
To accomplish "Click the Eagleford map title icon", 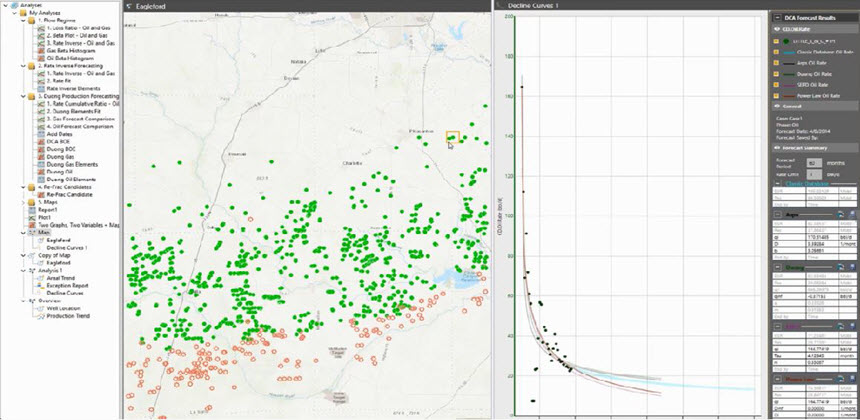I will [x=128, y=6].
